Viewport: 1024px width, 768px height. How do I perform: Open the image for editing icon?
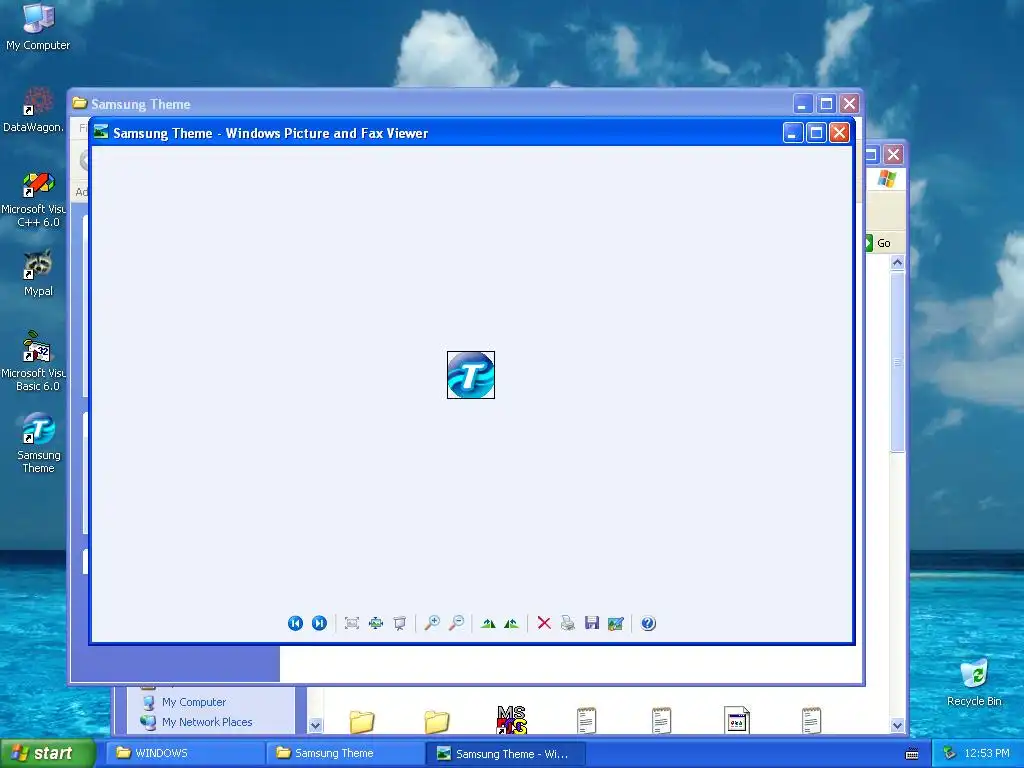tap(616, 623)
